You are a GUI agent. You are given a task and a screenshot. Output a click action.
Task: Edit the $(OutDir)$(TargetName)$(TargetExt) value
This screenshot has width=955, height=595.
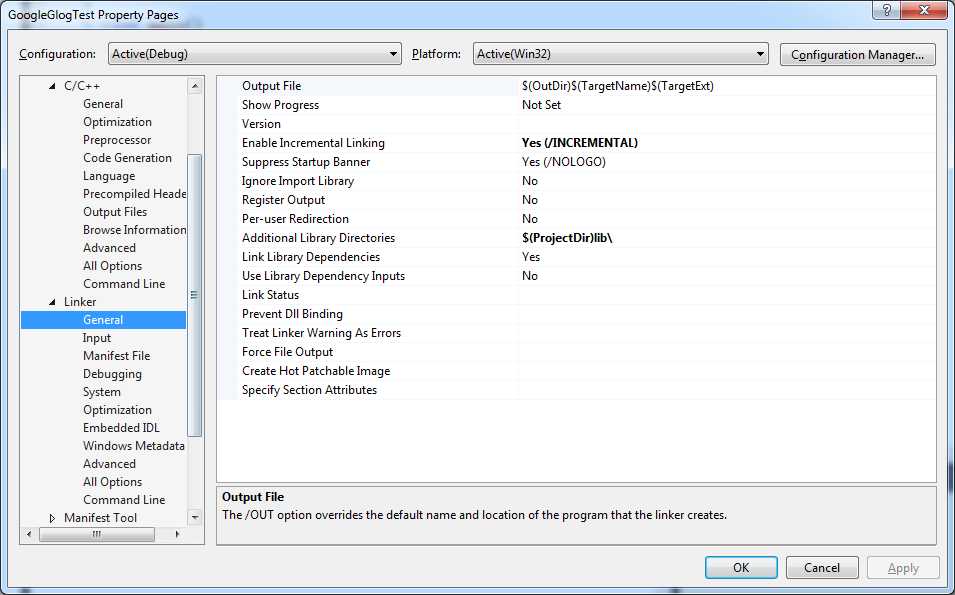coord(618,86)
